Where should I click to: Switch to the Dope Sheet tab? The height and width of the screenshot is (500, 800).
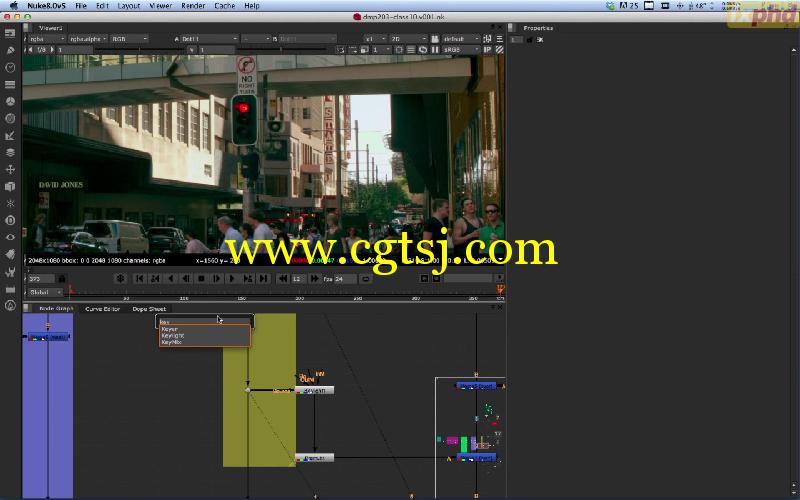[149, 309]
